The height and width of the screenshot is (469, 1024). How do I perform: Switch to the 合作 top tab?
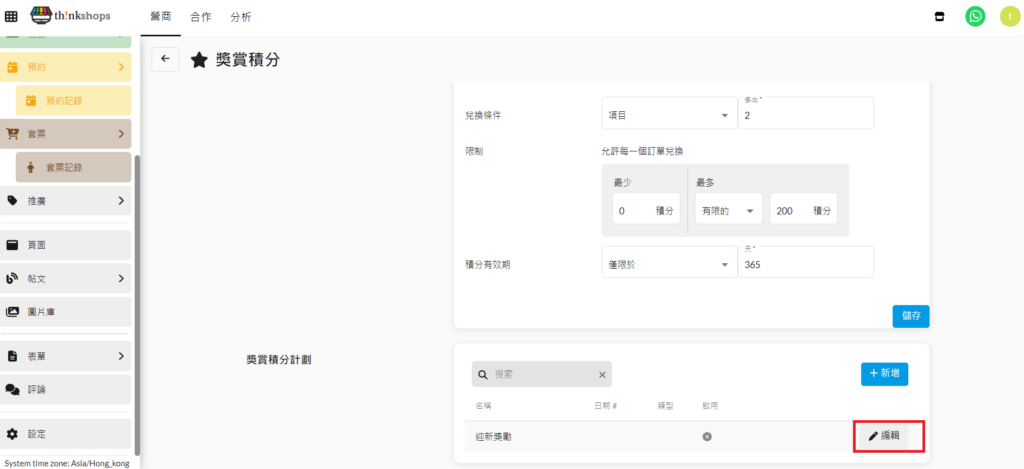pyautogui.click(x=200, y=17)
